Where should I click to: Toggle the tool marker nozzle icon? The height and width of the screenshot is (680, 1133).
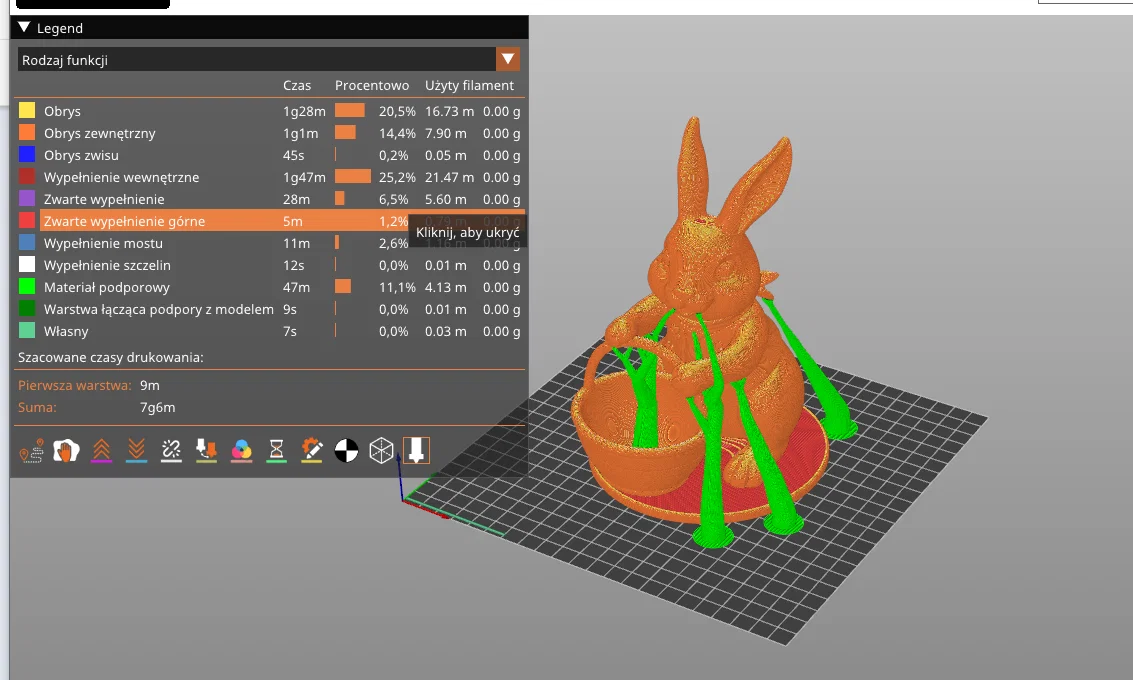pos(416,451)
